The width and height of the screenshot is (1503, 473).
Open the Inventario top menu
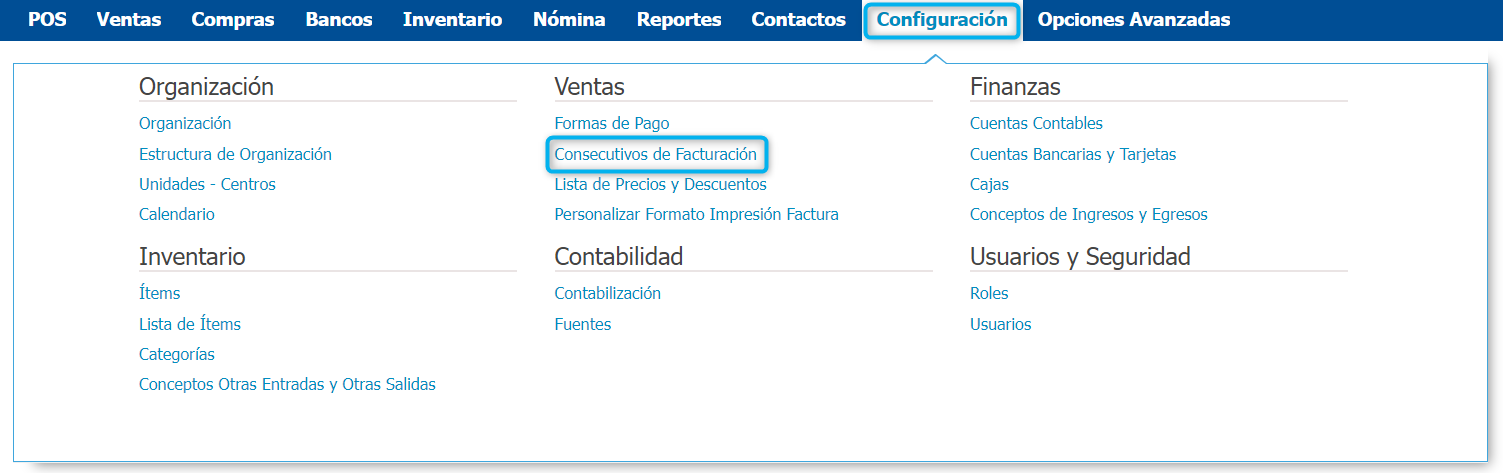[x=453, y=20]
